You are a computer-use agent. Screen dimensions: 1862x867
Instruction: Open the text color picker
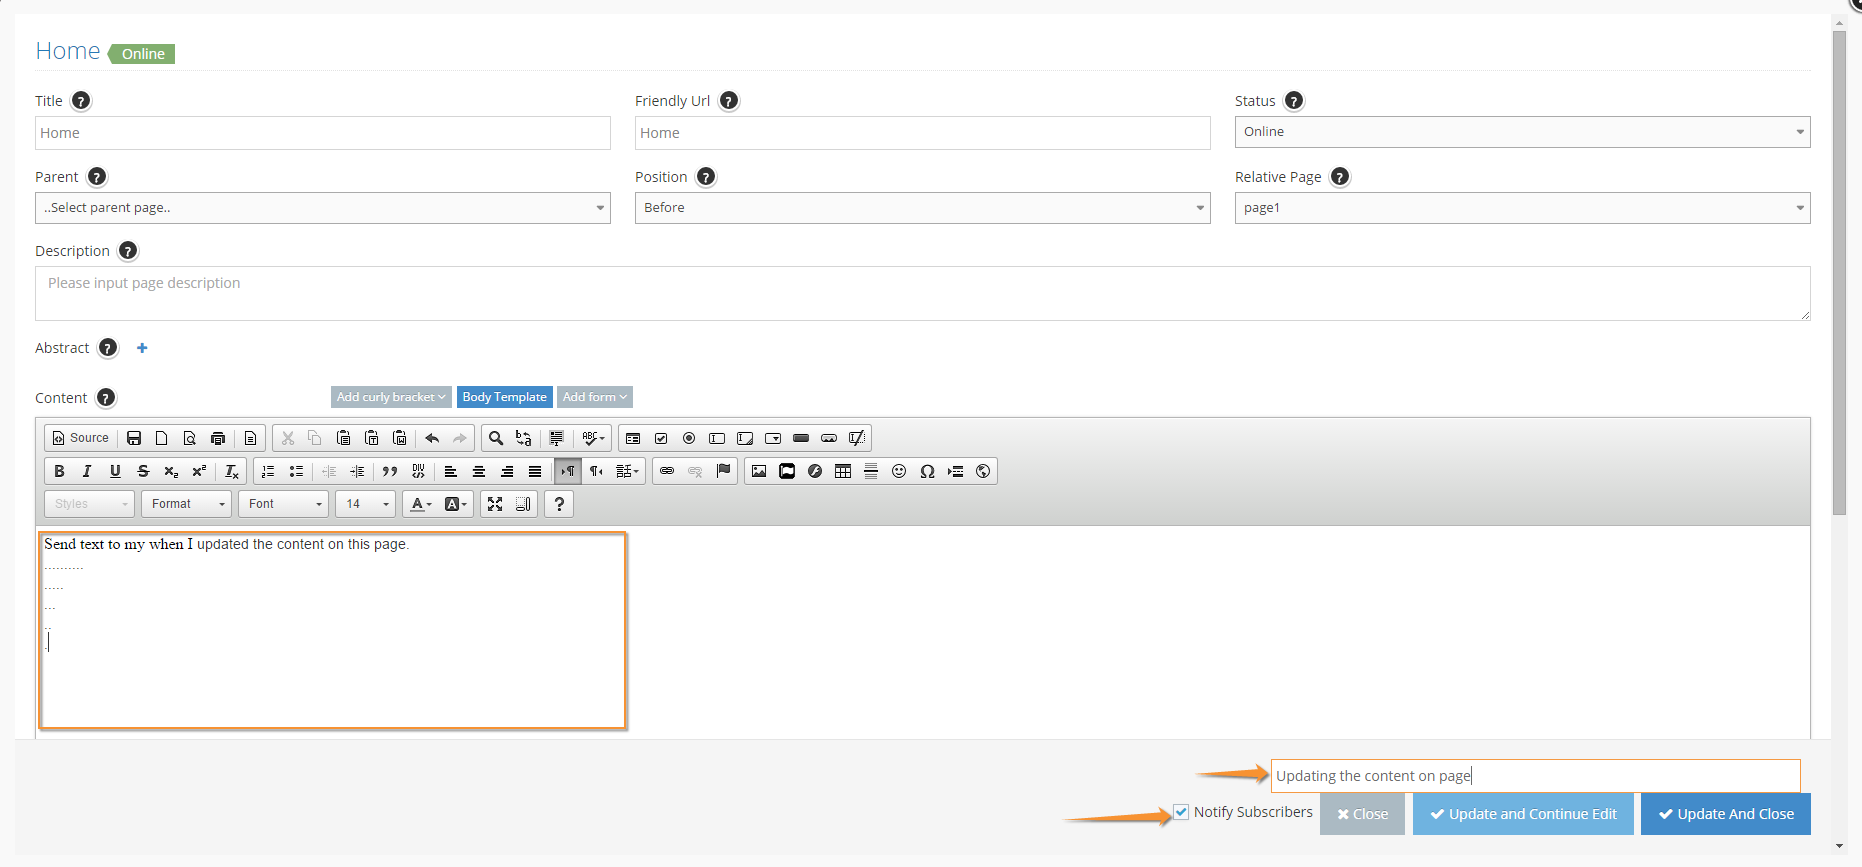pos(421,504)
